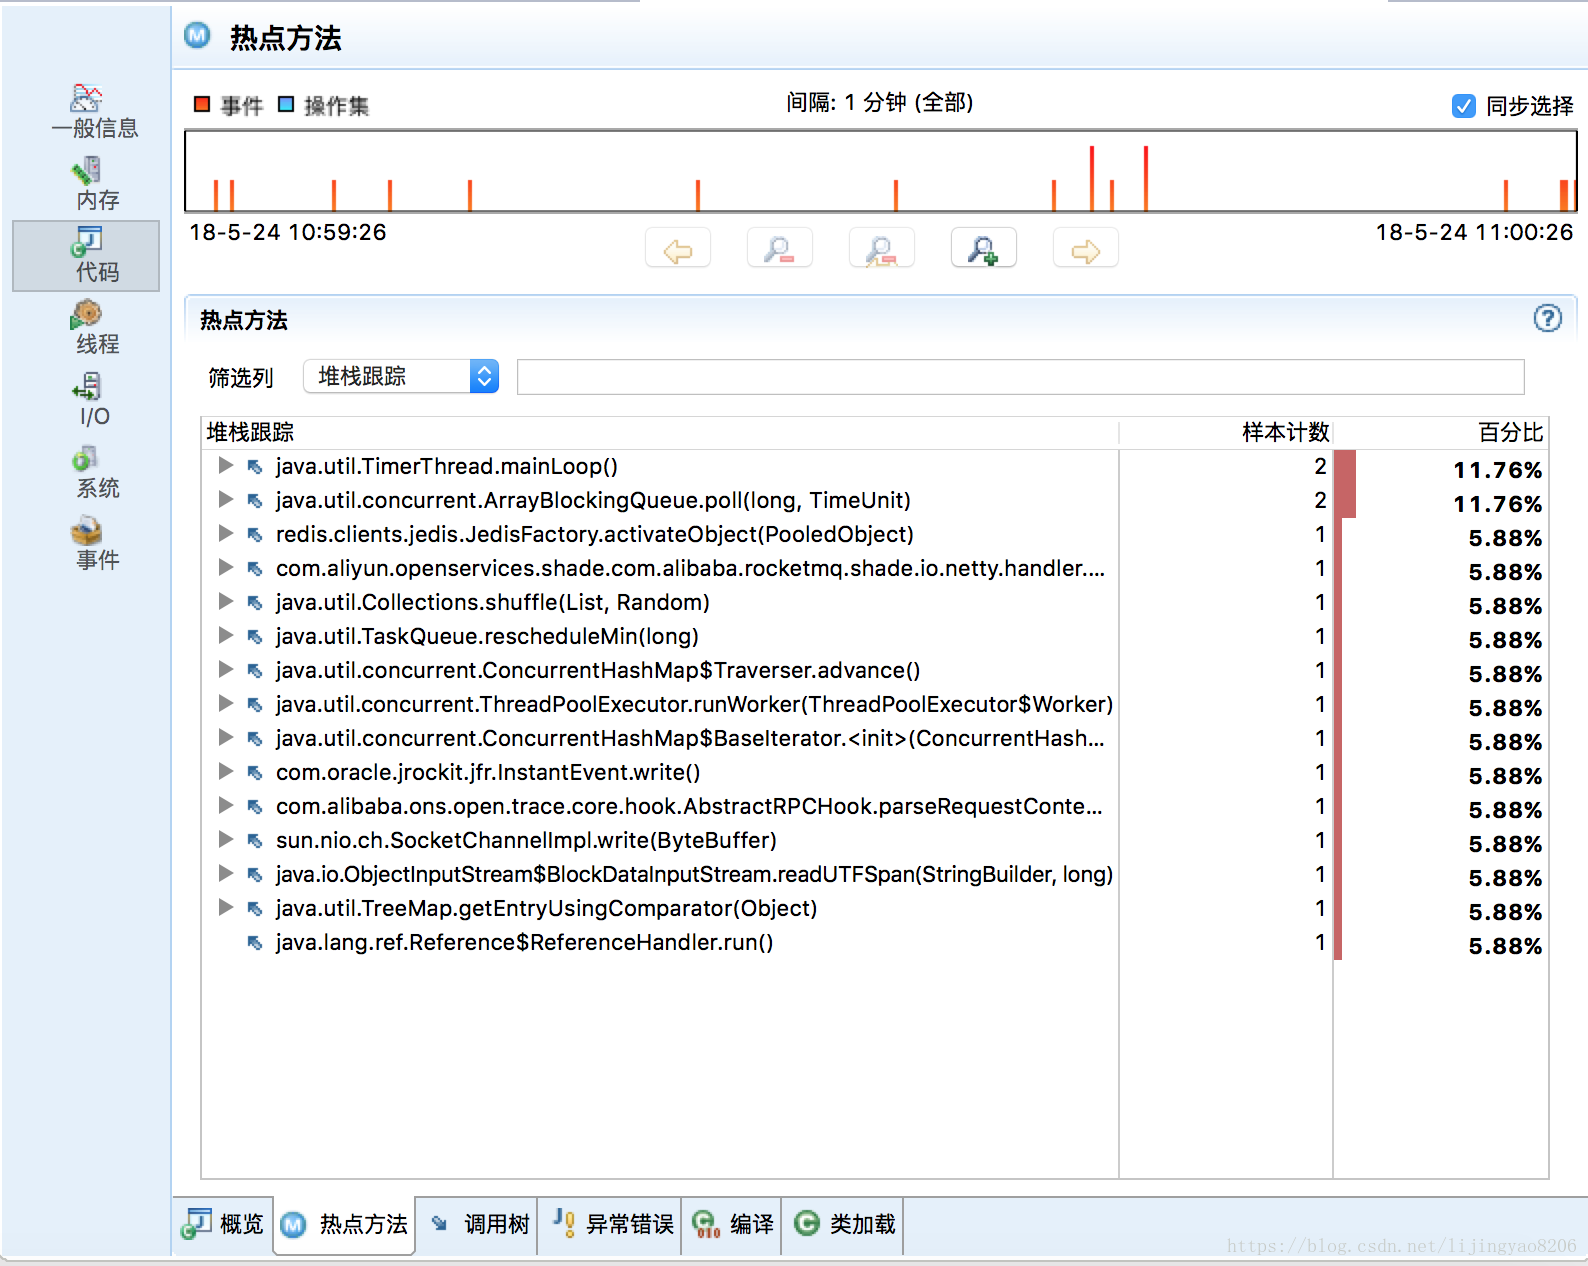Click stack icon of TimerThread.mainLoop row

coord(255,466)
